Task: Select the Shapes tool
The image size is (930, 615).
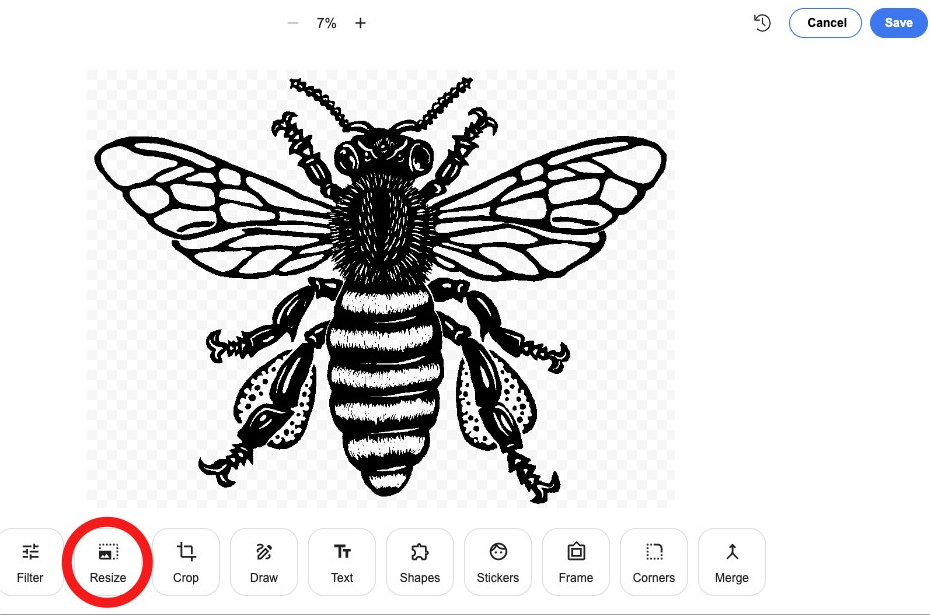Action: click(x=420, y=562)
